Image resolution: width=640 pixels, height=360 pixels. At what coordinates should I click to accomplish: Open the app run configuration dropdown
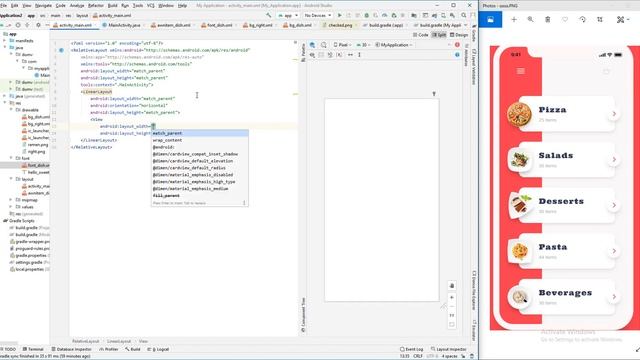point(288,16)
